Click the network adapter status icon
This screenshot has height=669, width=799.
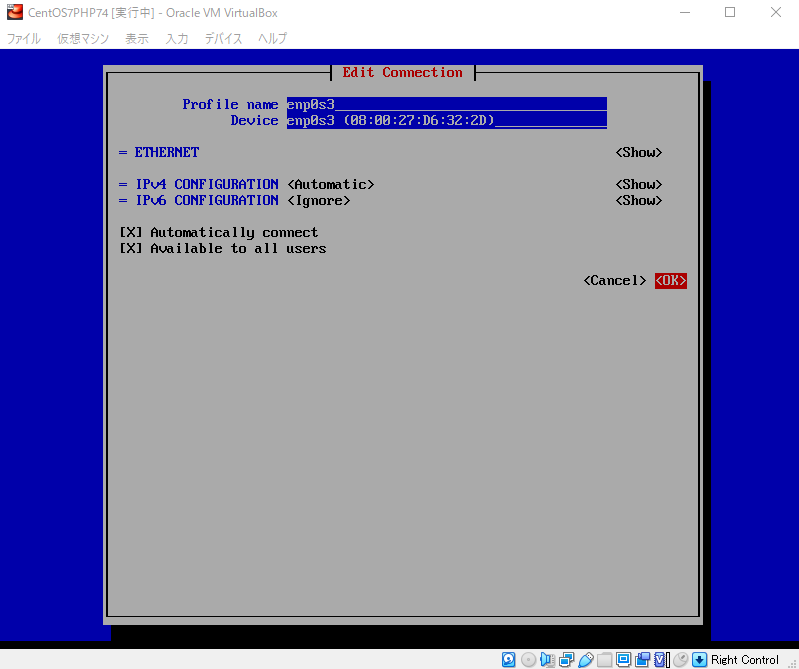[x=566, y=660]
